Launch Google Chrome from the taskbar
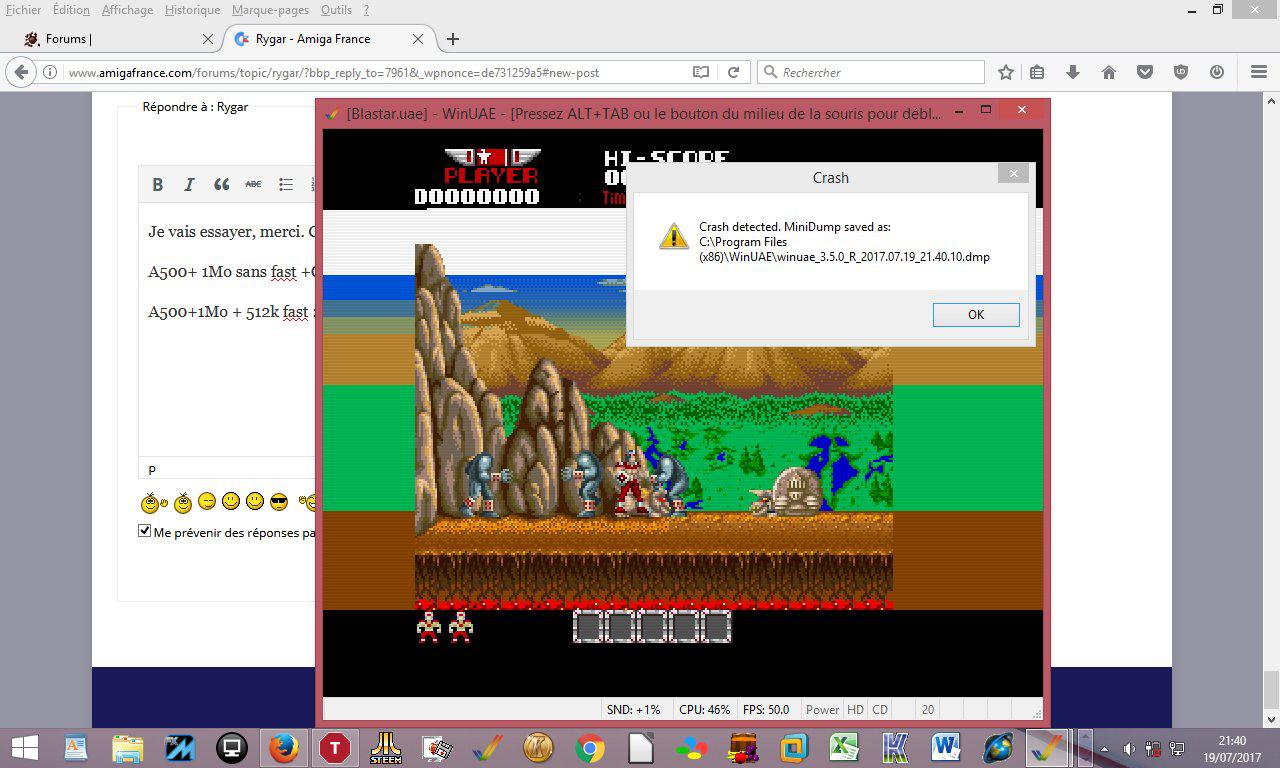The image size is (1280, 768). (589, 748)
